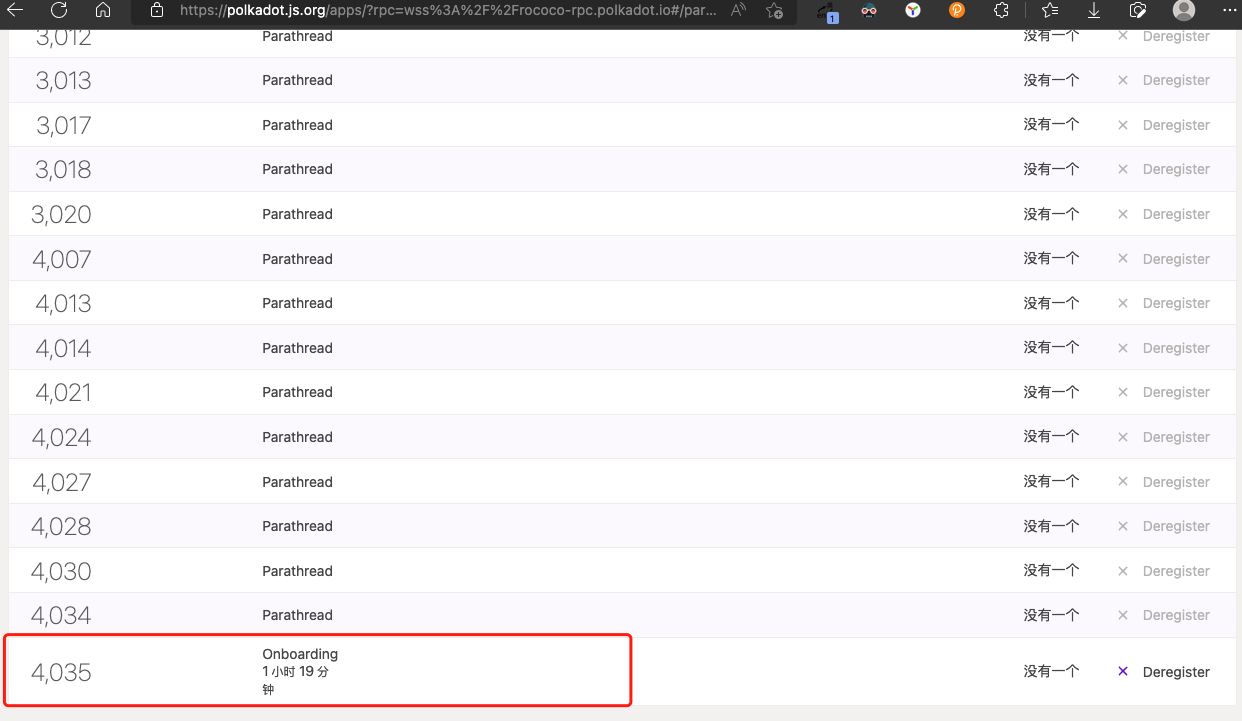Select para ID 4,027

[x=62, y=483]
